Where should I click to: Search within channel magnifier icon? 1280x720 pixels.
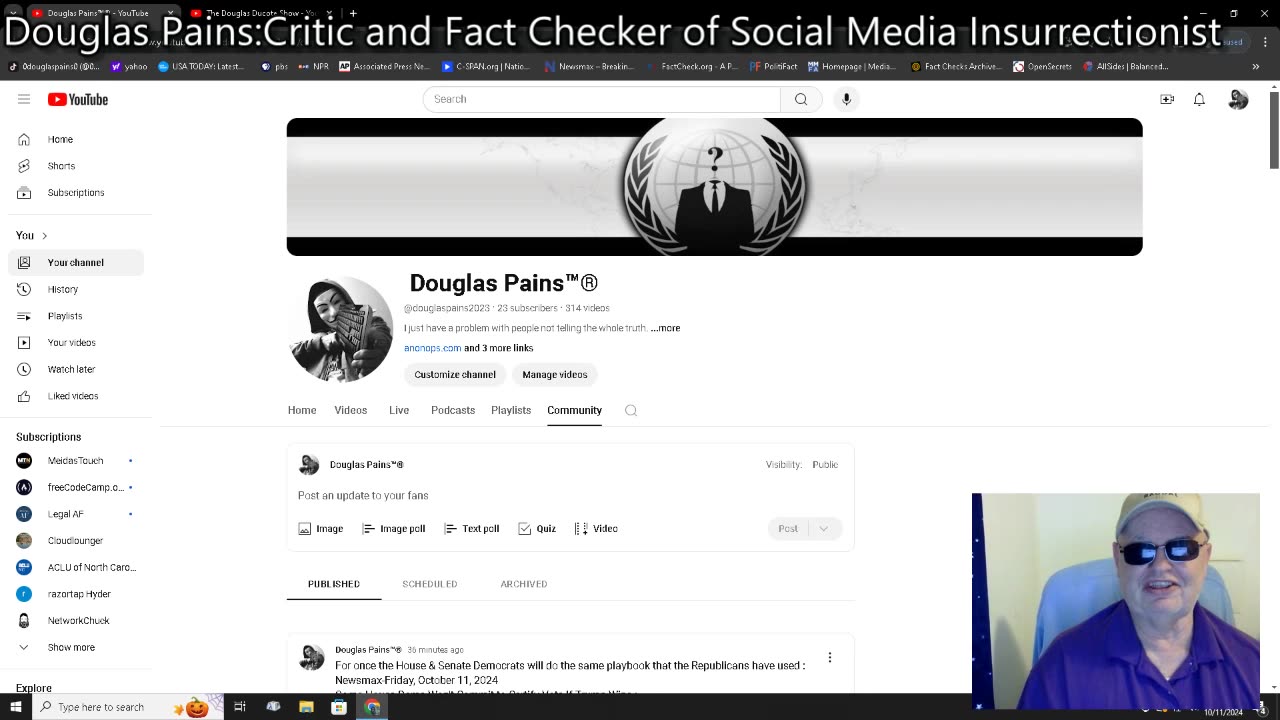[631, 410]
